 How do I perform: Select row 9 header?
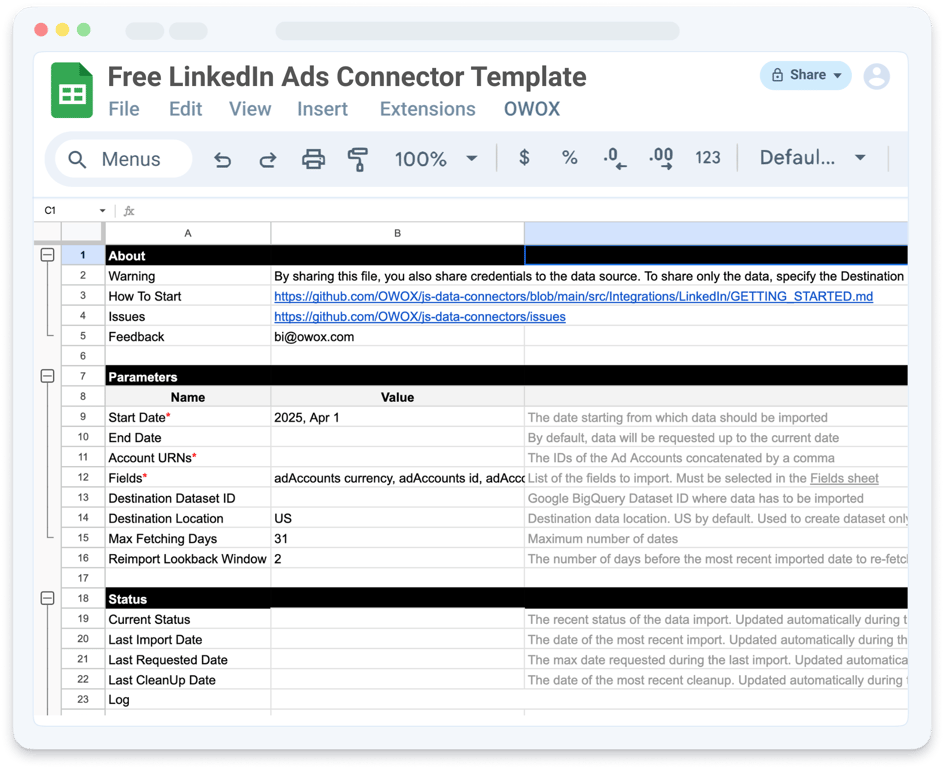point(83,417)
